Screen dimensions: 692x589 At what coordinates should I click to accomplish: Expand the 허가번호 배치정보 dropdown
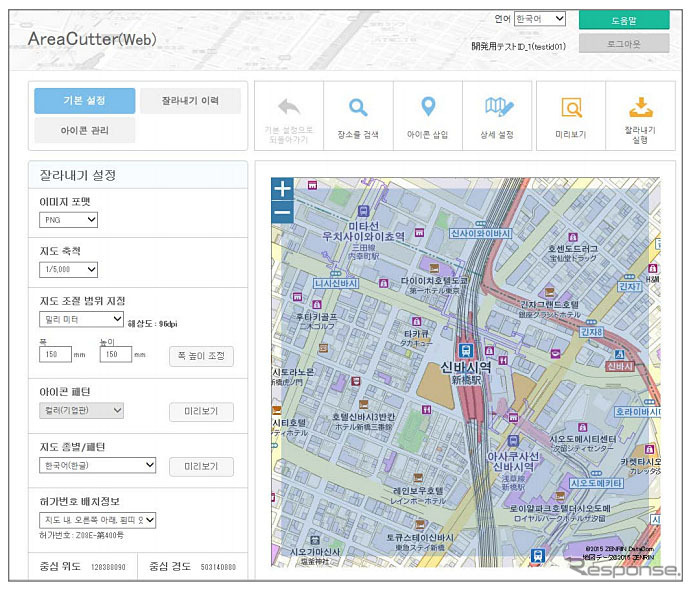click(97, 520)
